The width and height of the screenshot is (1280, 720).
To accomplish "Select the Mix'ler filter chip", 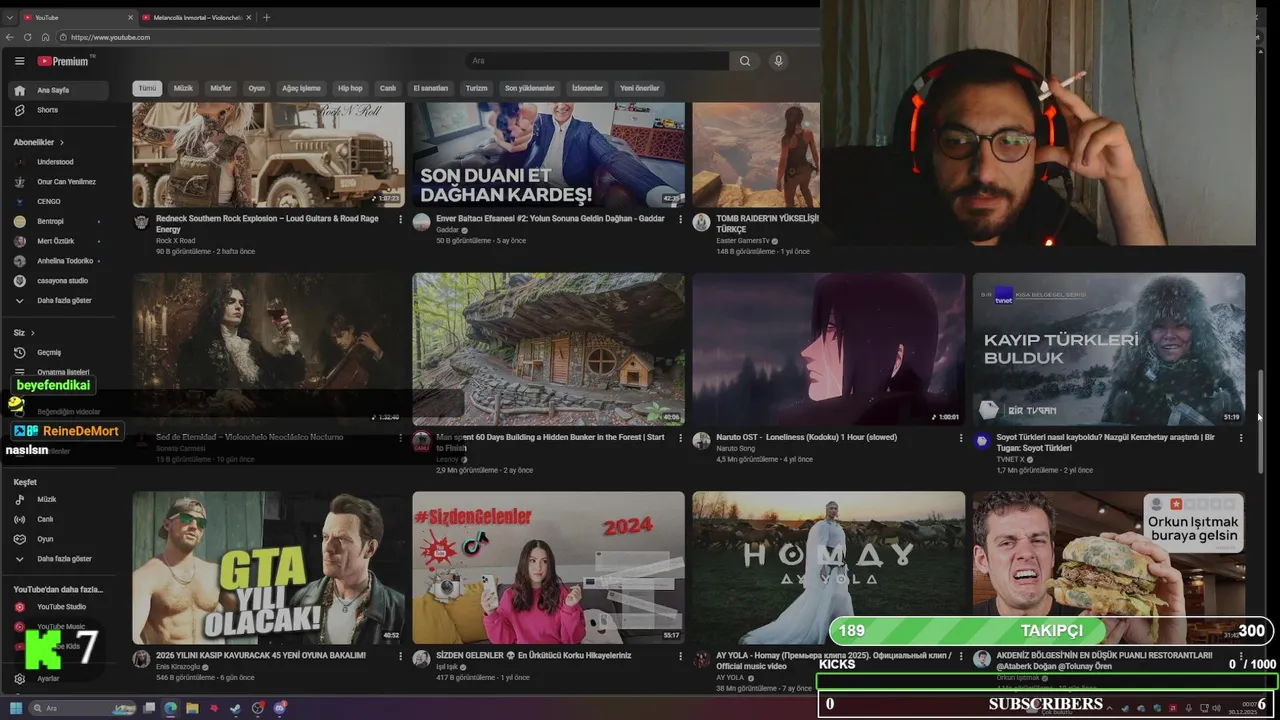I will [220, 88].
